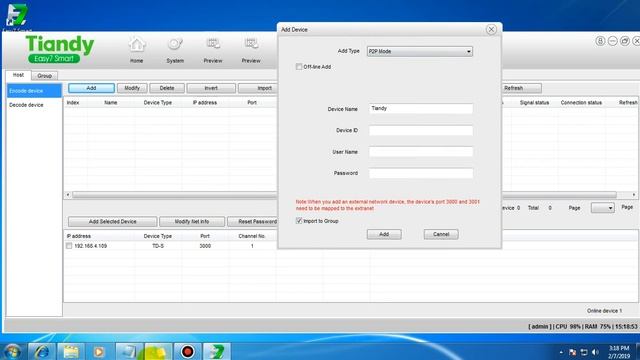Switch to the screen recorder taskbar icon

187,351
